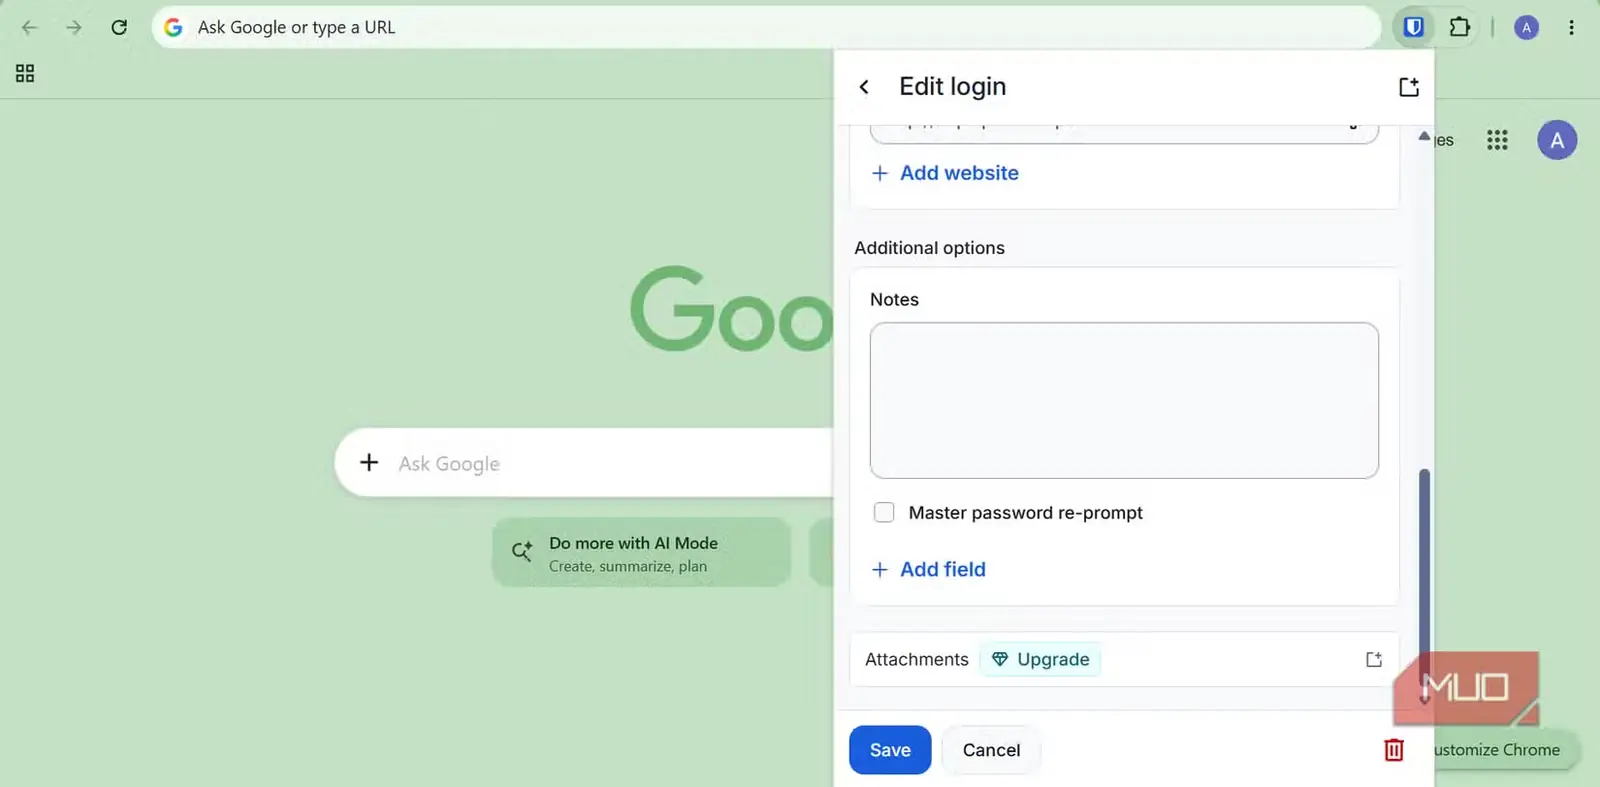Viewport: 1600px width, 787px height.
Task: Focus the address bar
Action: point(766,27)
